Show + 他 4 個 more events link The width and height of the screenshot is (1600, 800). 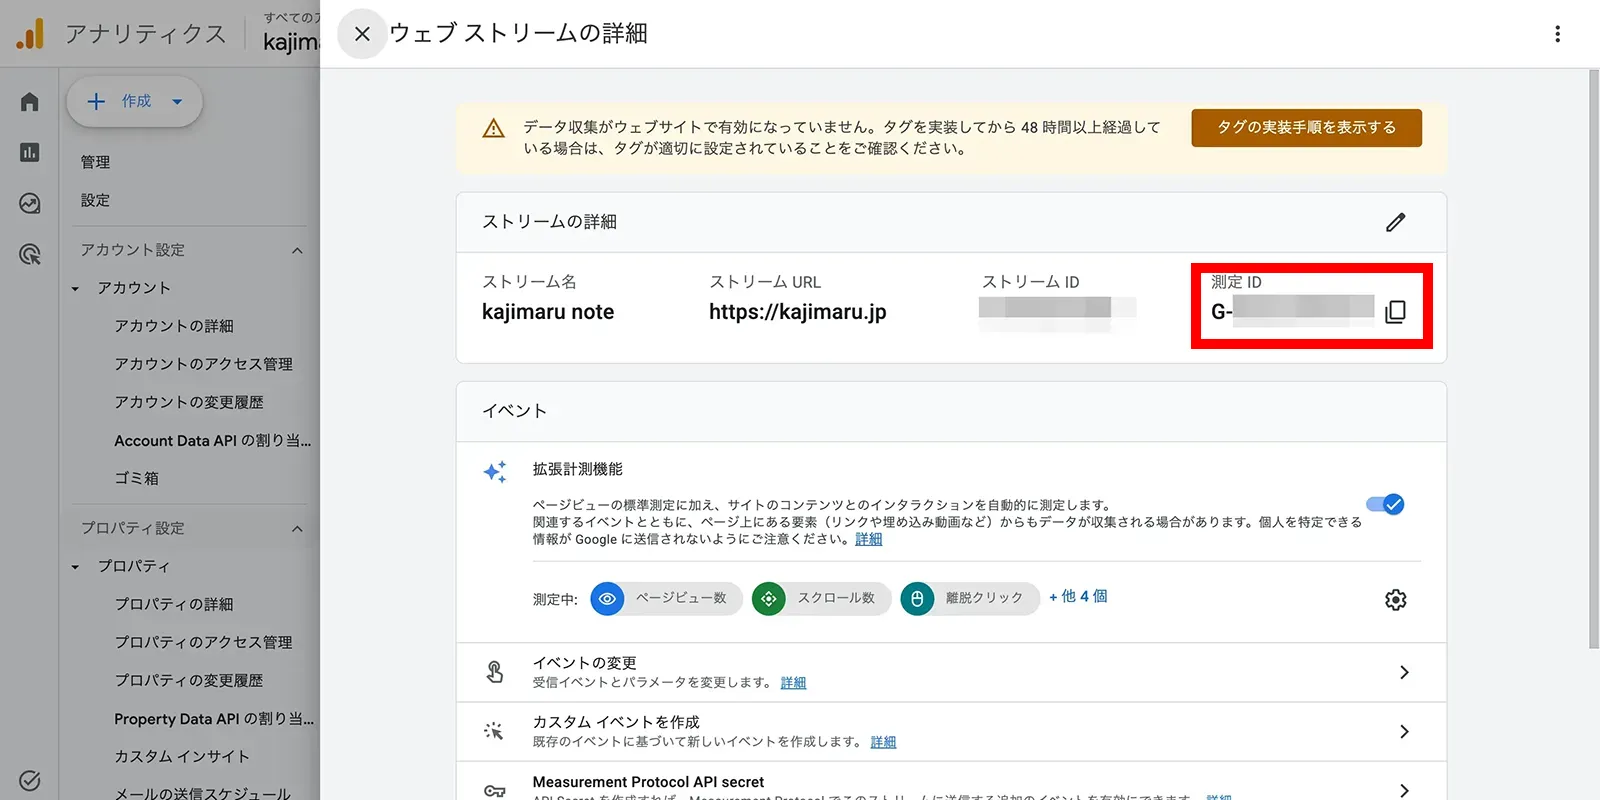point(1078,596)
